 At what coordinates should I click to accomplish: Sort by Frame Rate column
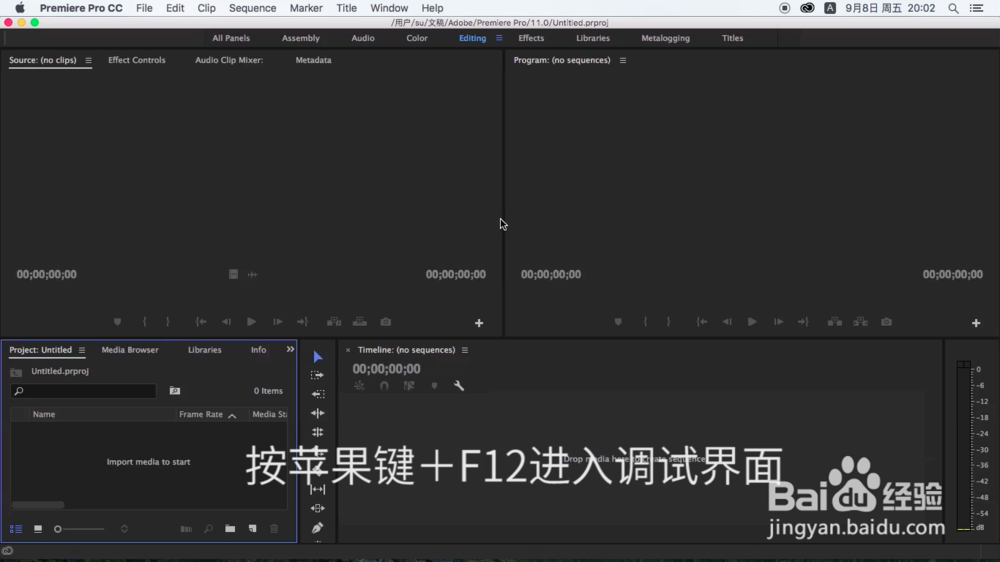tap(201, 415)
